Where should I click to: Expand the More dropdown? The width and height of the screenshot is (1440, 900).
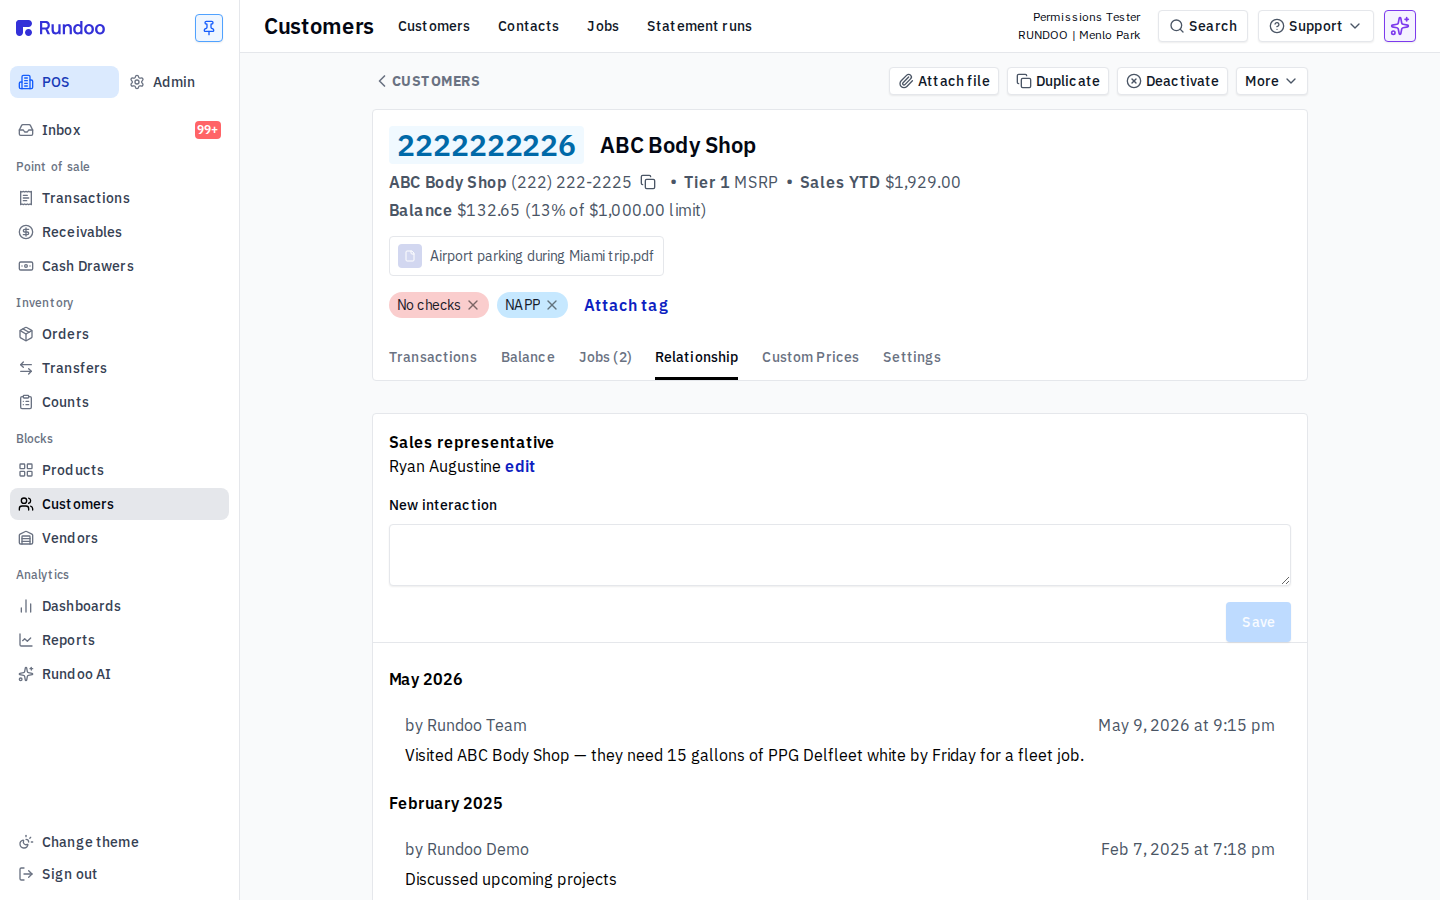click(1271, 81)
